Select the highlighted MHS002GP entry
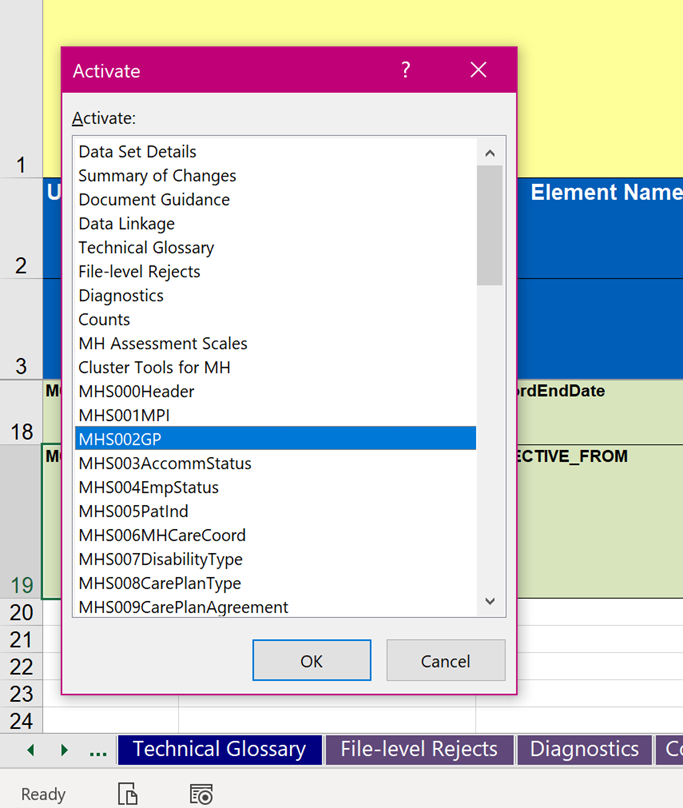Screen dimensions: 683x808 (x=275, y=439)
